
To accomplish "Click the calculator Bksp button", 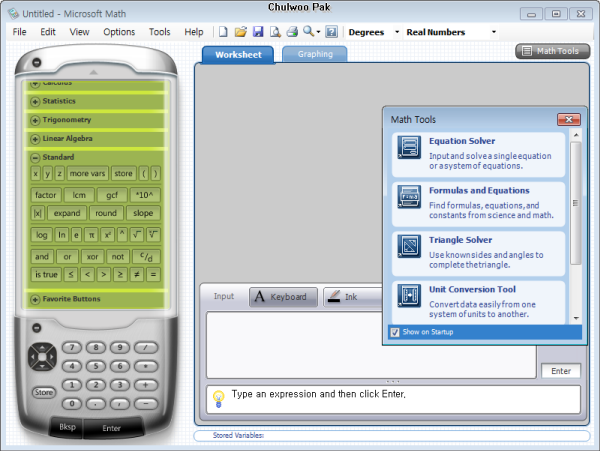I will click(67, 427).
